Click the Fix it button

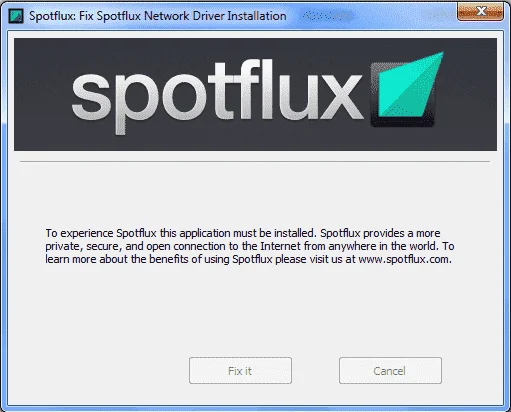point(240,371)
